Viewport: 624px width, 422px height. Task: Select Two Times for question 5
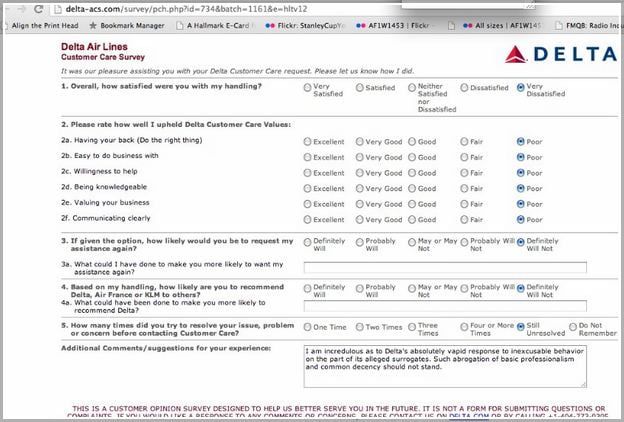pyautogui.click(x=359, y=327)
